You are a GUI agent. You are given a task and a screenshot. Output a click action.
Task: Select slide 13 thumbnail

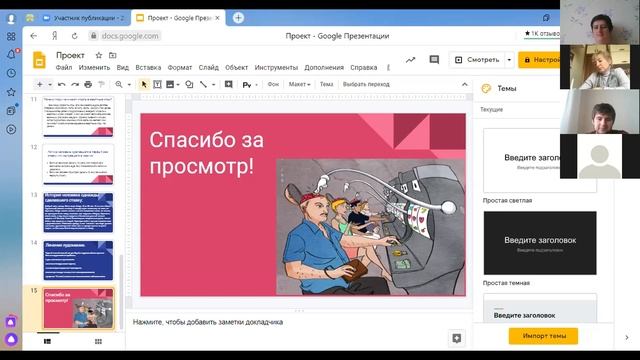coord(78,212)
